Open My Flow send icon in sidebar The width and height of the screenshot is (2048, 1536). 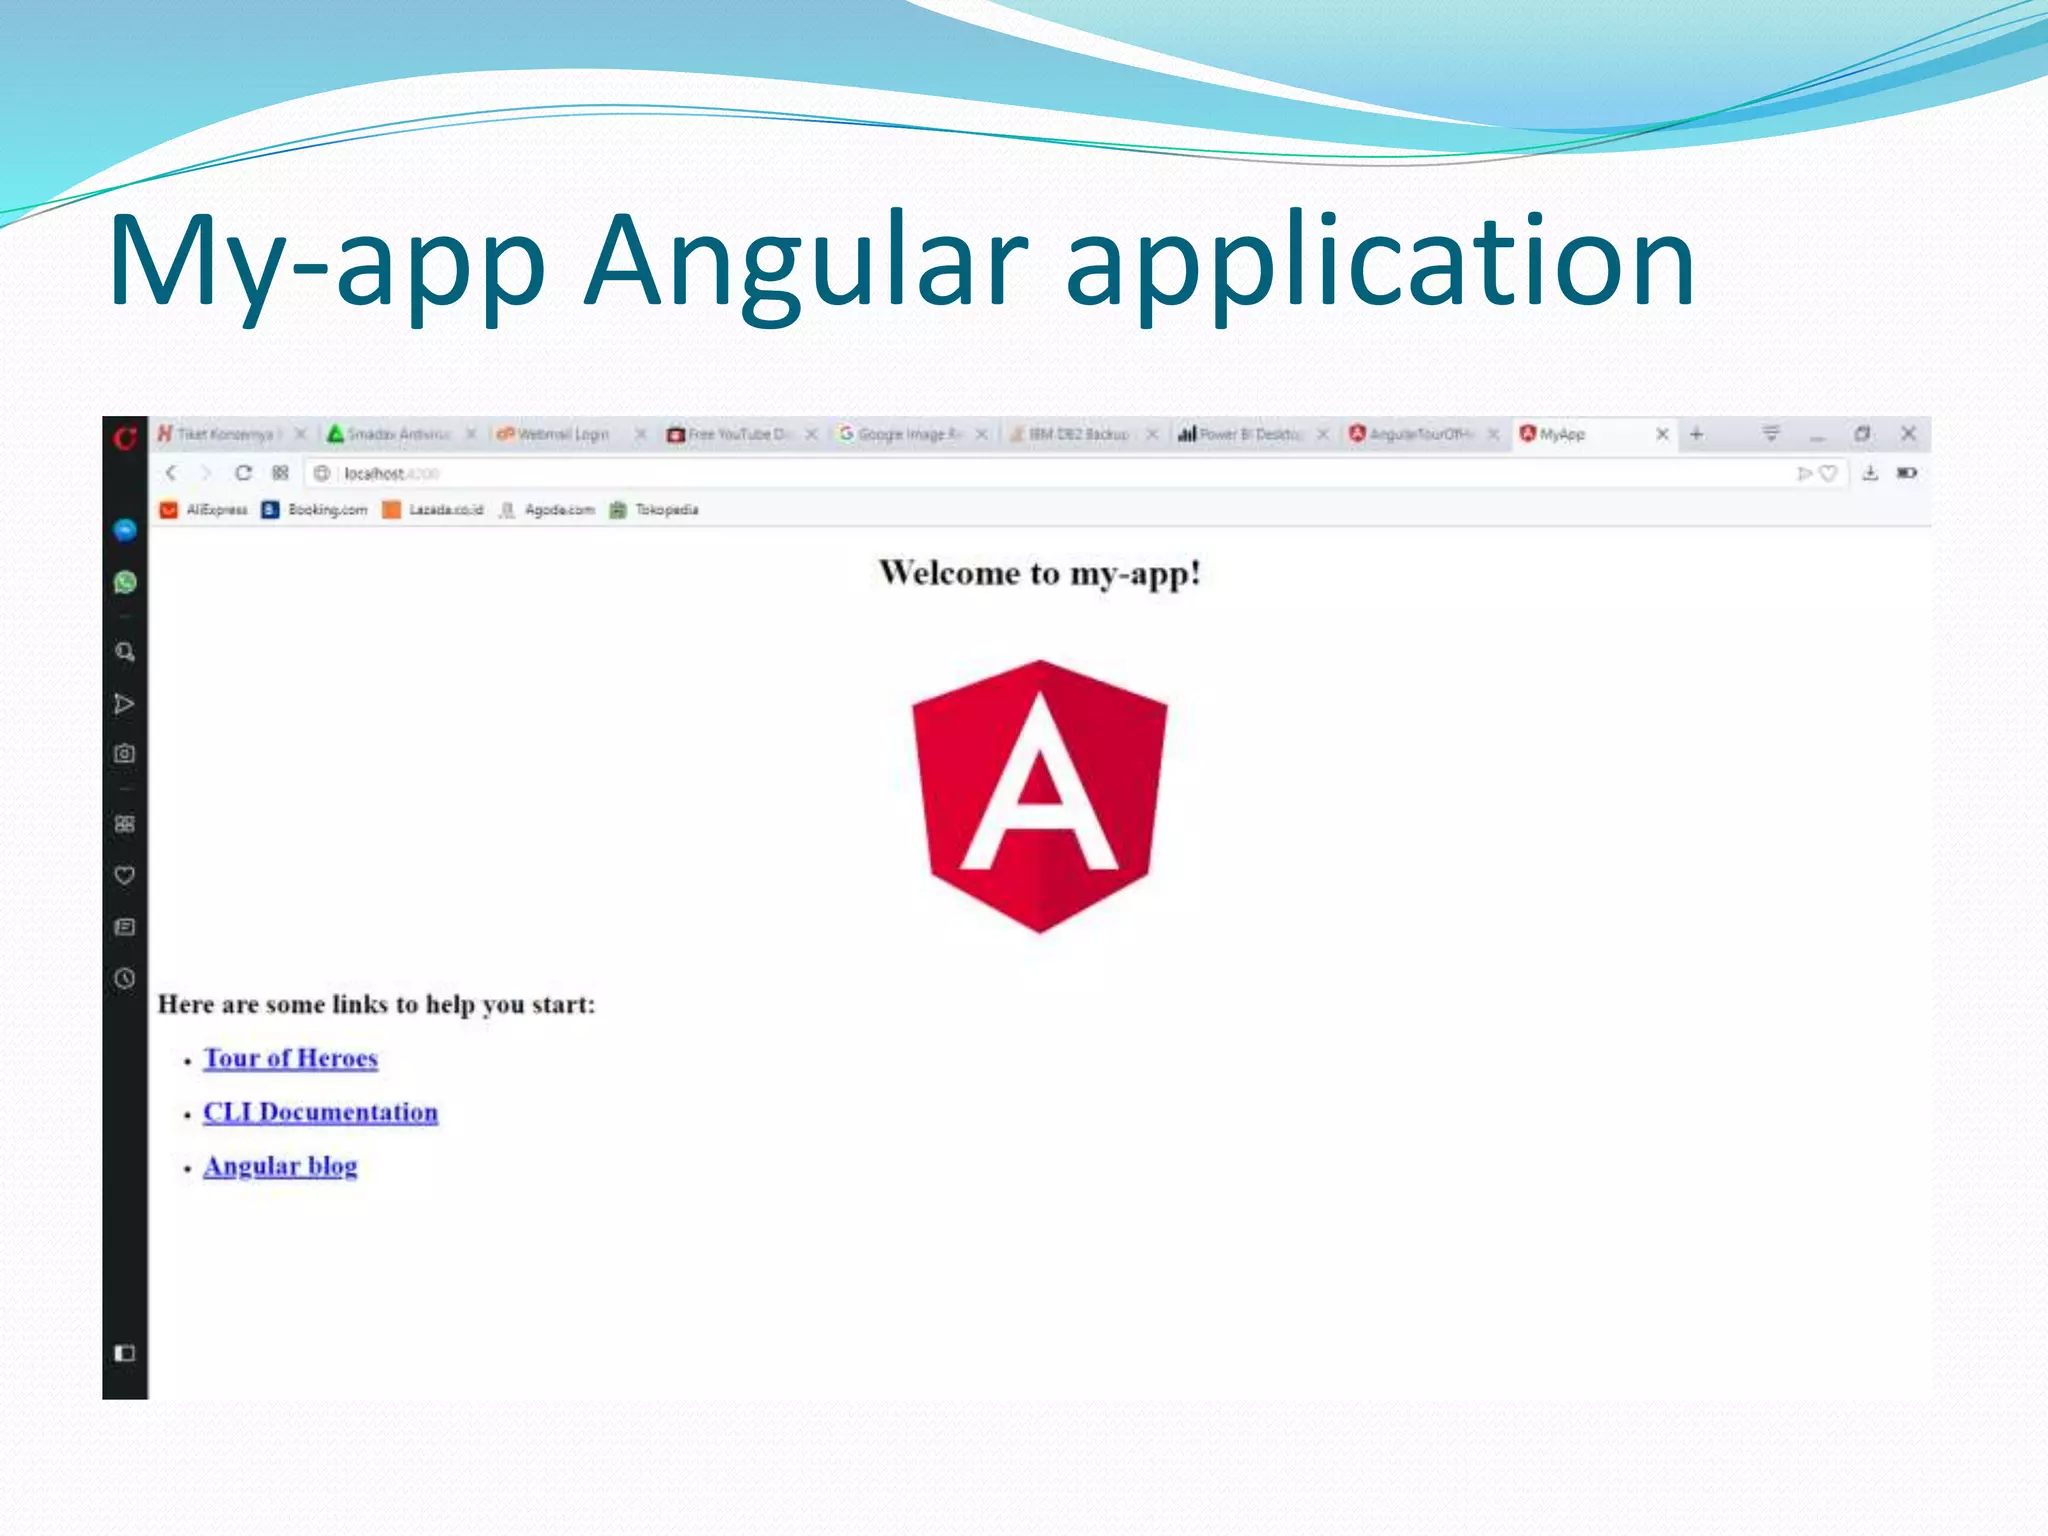pos(124,704)
